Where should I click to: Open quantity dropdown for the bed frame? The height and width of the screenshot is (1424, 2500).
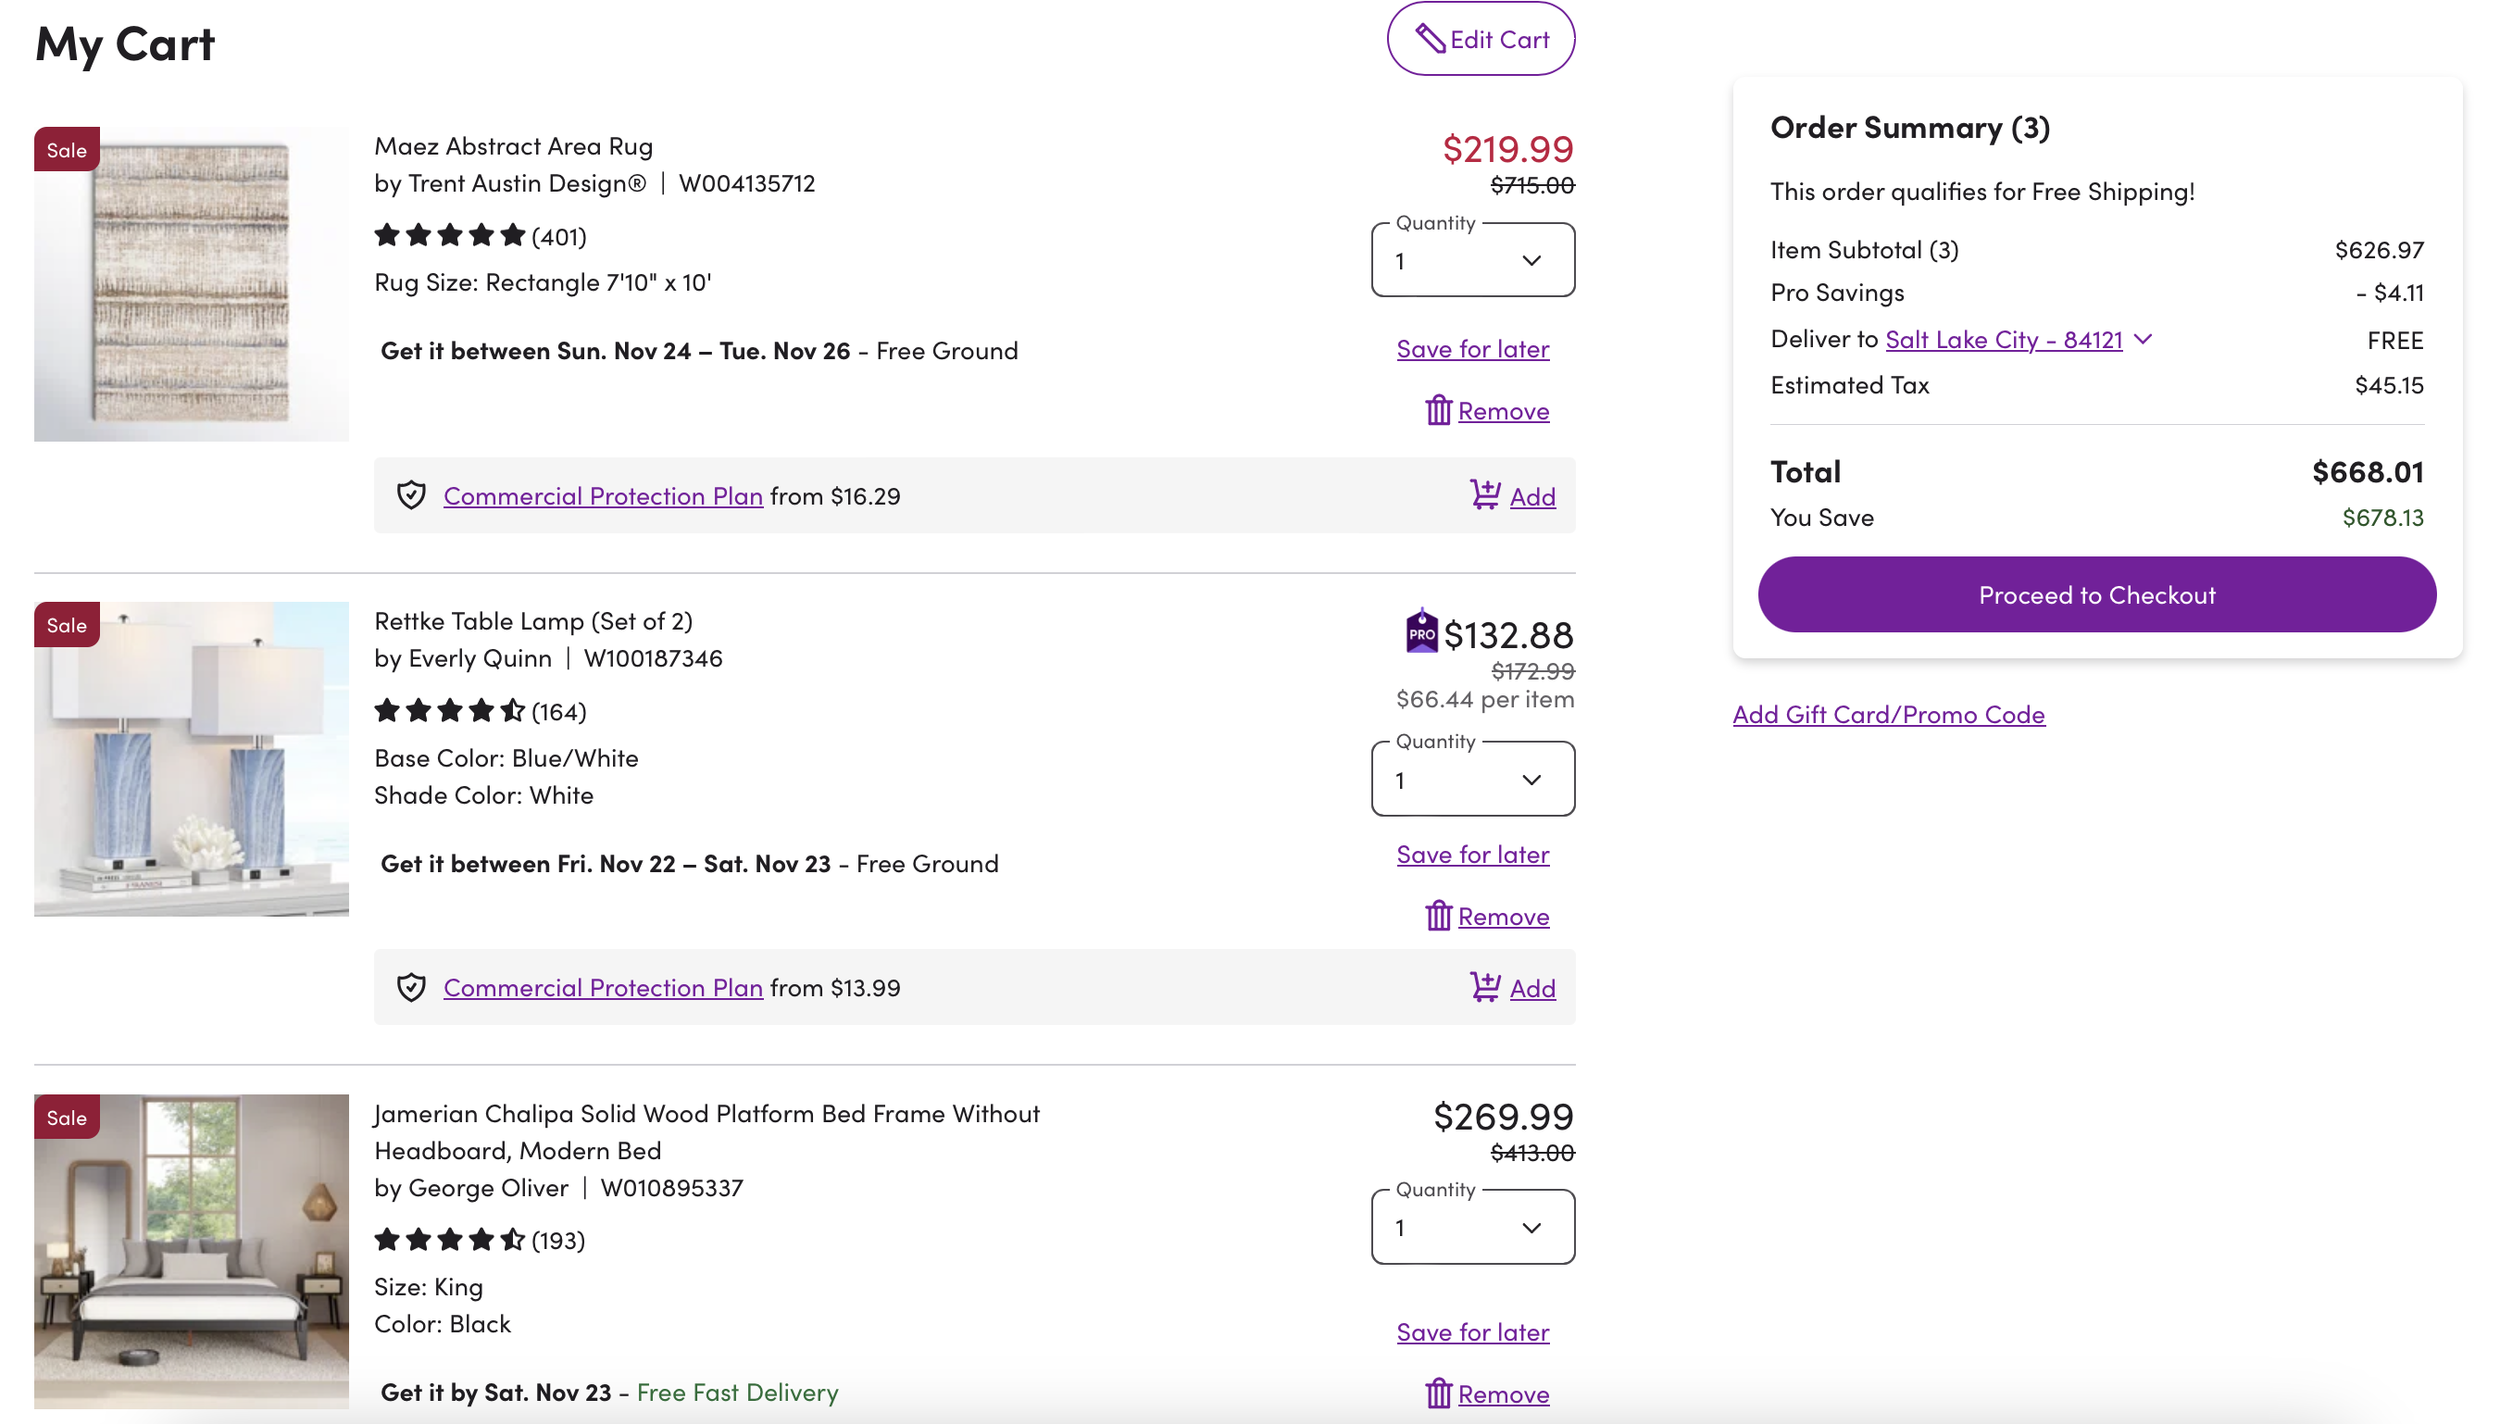point(1472,1228)
